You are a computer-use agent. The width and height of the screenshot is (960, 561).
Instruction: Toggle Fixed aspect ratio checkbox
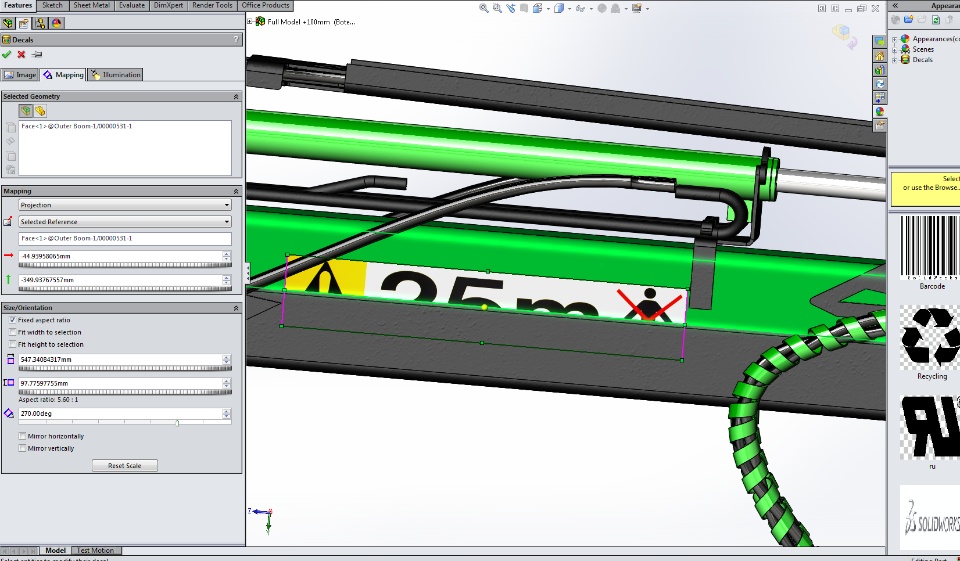click(x=12, y=320)
